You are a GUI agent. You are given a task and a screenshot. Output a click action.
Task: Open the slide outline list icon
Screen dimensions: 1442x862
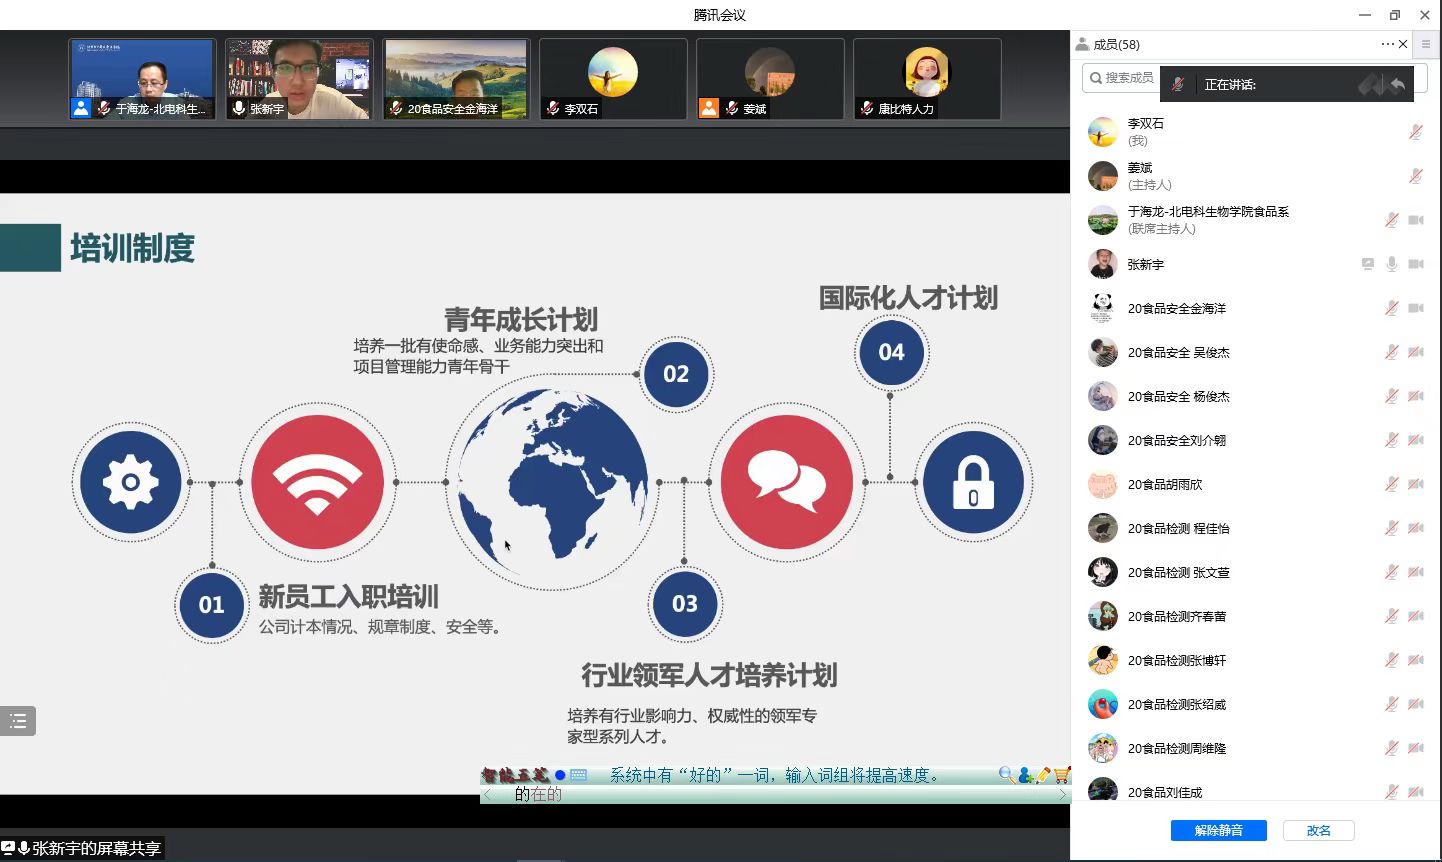pos(18,721)
